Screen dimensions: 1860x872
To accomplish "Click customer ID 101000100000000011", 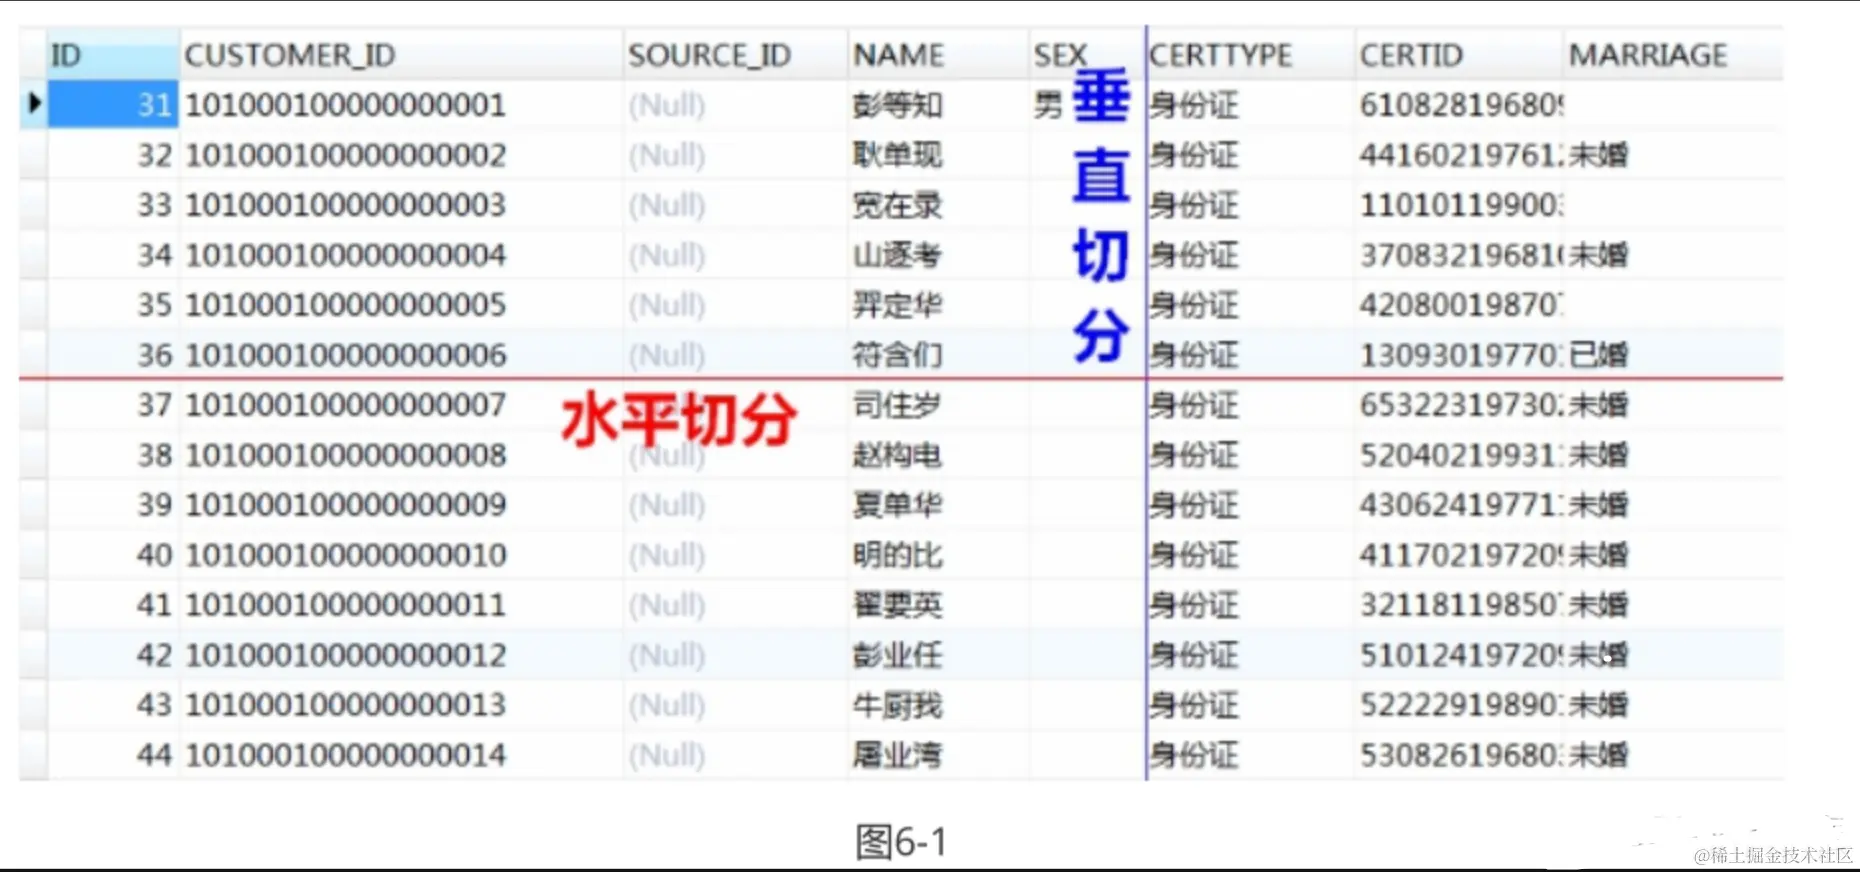I will click(346, 605).
